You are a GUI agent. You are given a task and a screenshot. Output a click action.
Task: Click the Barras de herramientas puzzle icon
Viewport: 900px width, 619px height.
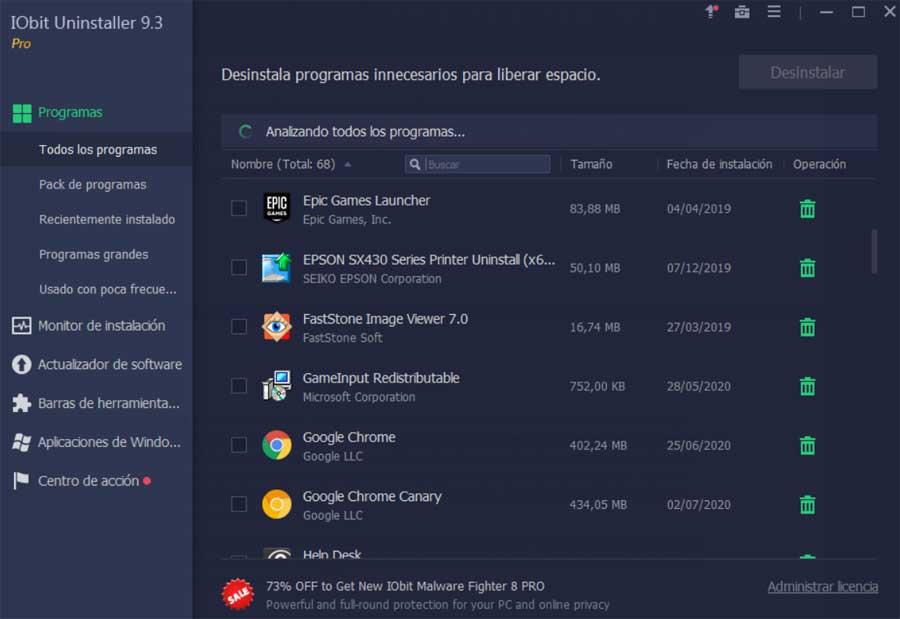tap(21, 403)
